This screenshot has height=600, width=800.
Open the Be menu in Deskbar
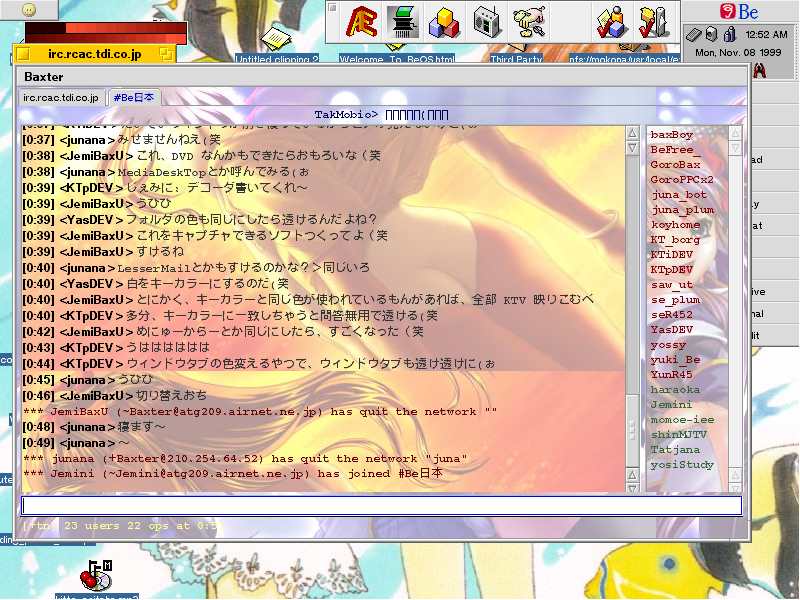tap(740, 11)
